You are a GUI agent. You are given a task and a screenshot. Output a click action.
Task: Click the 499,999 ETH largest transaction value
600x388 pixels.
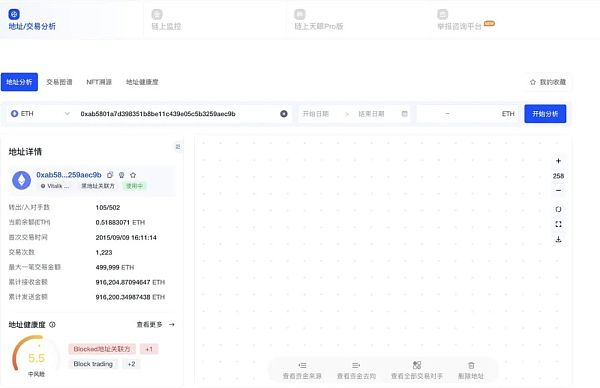(115, 267)
